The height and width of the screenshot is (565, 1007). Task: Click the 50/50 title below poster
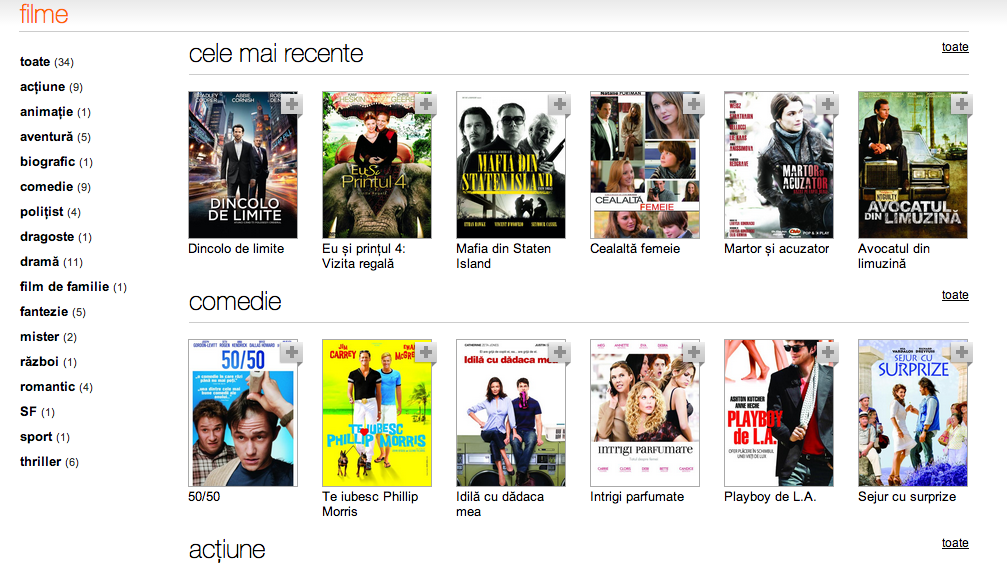(204, 497)
